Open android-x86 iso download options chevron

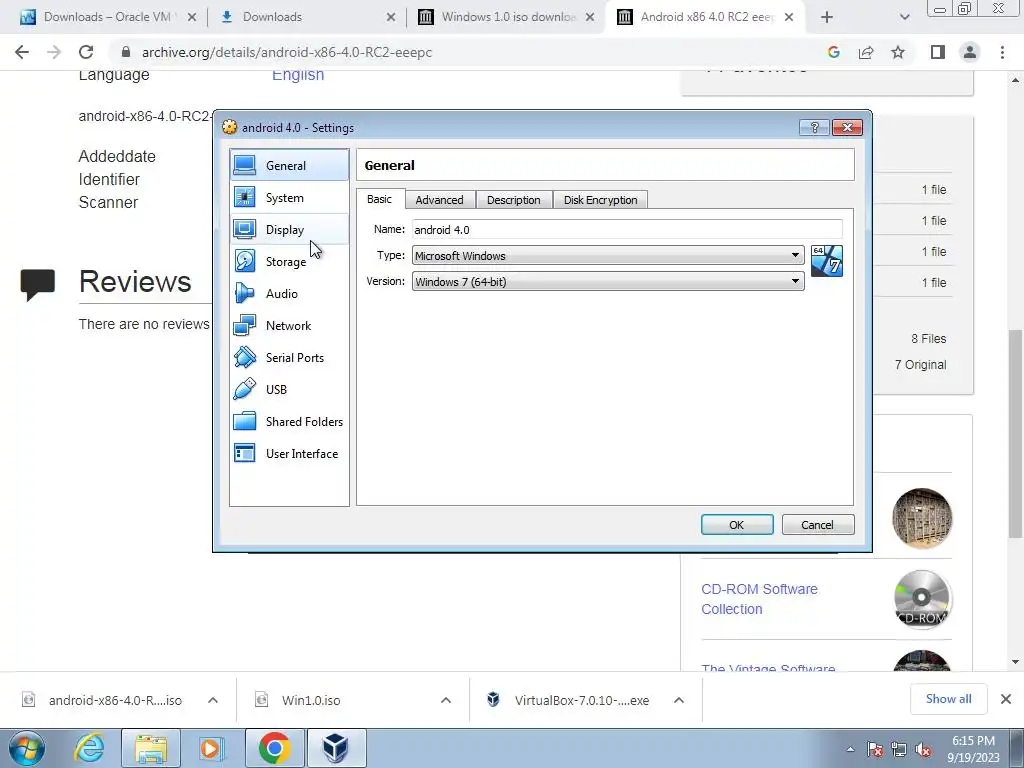[x=213, y=700]
